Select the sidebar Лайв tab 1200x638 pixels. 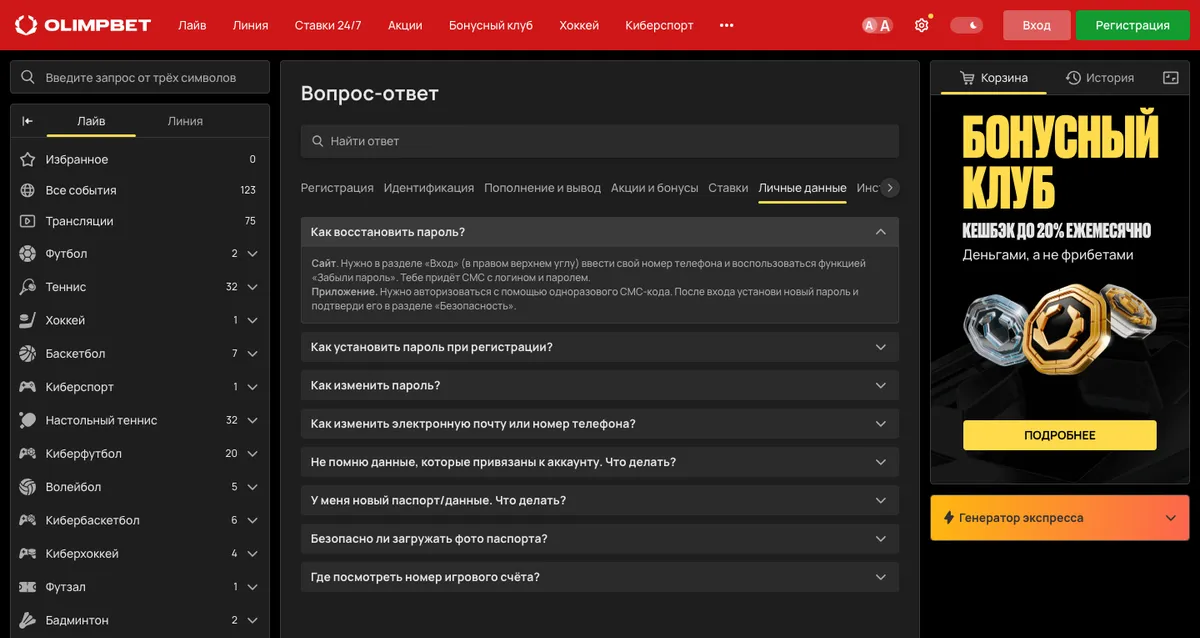point(91,121)
